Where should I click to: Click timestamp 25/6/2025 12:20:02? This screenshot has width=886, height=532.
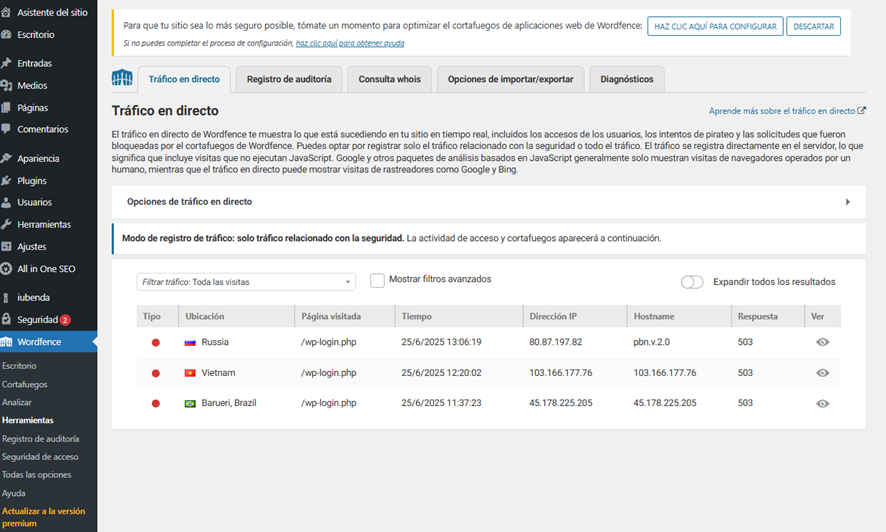click(x=441, y=373)
